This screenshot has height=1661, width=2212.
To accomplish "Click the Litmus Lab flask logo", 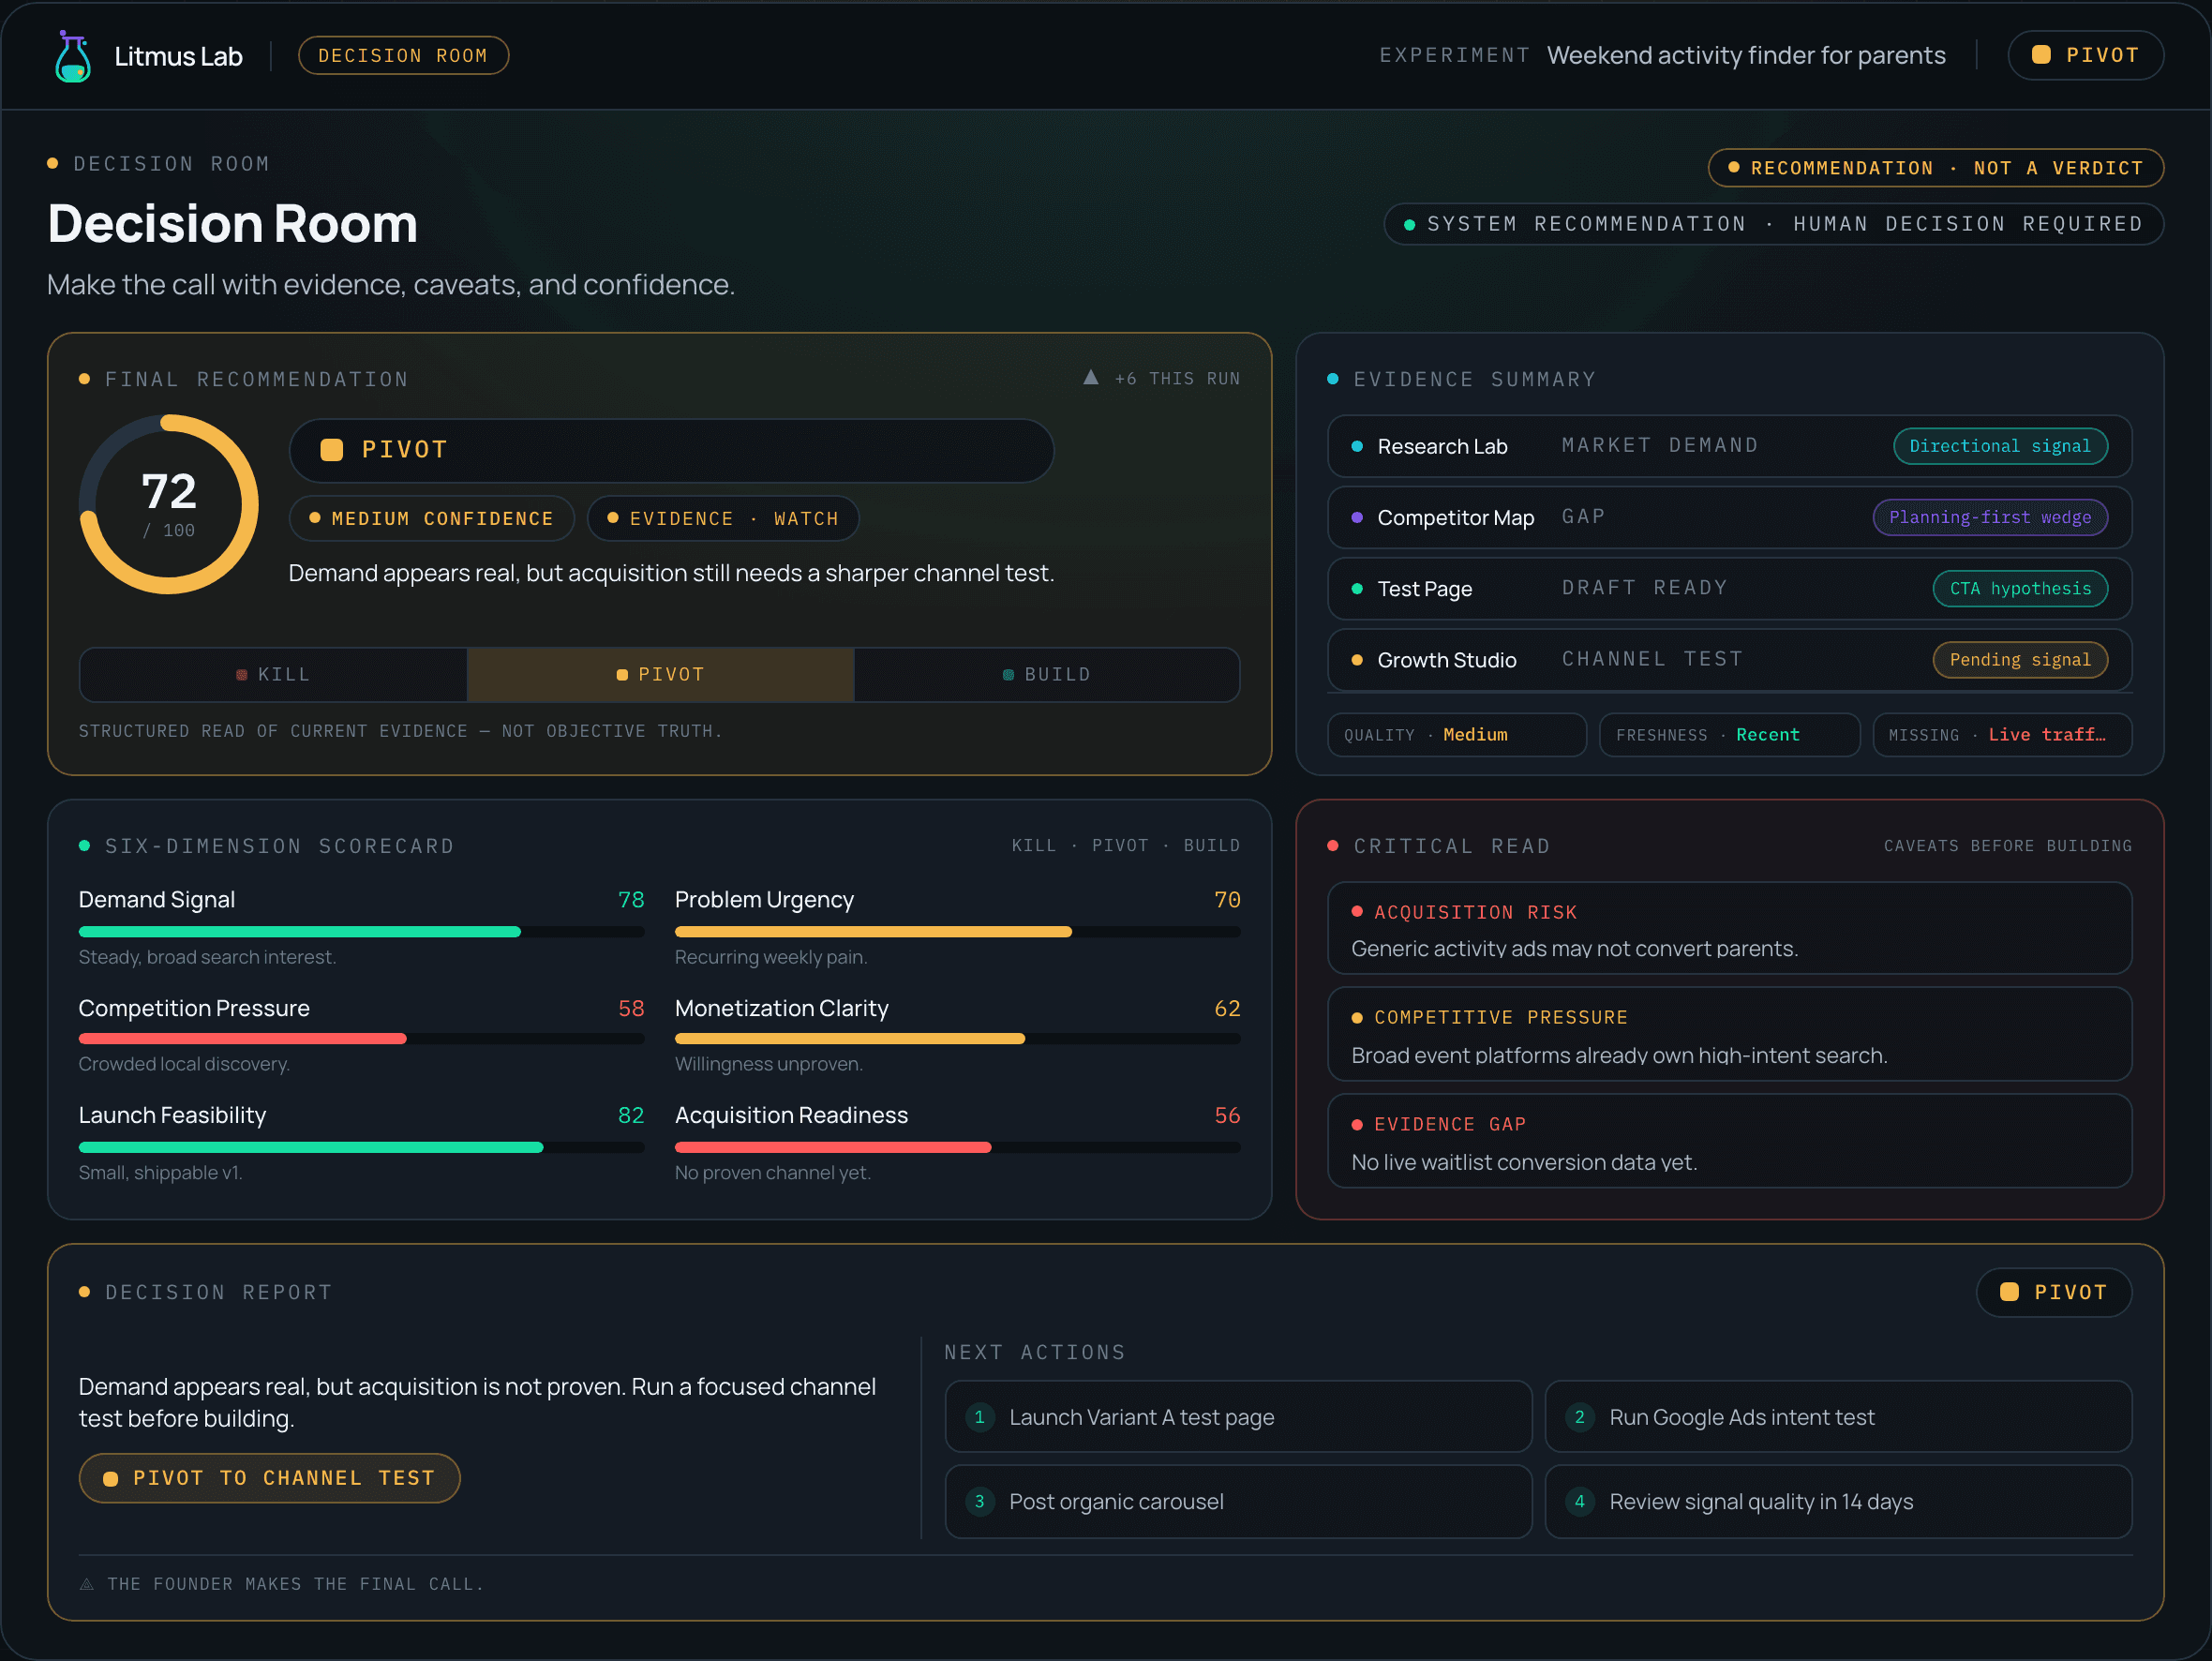I will pos(73,56).
